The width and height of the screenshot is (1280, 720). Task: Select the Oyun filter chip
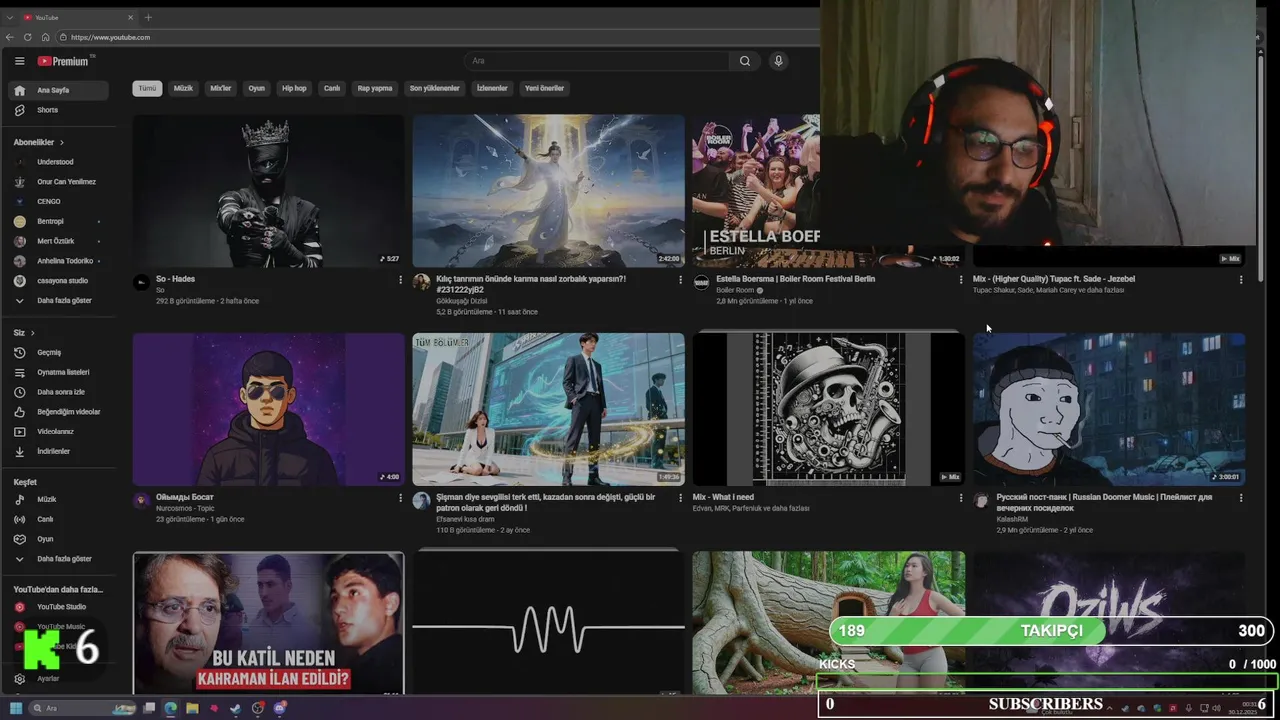tap(257, 88)
